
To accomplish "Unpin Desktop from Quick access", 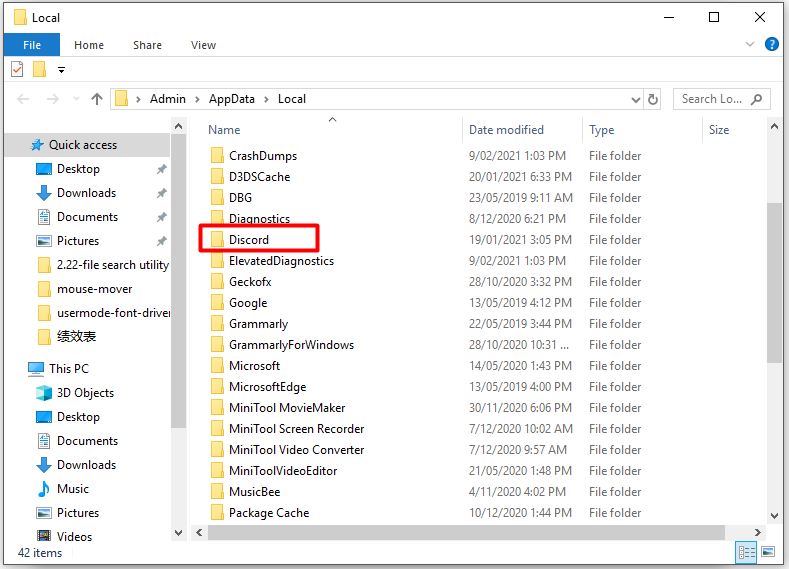I will pos(161,169).
